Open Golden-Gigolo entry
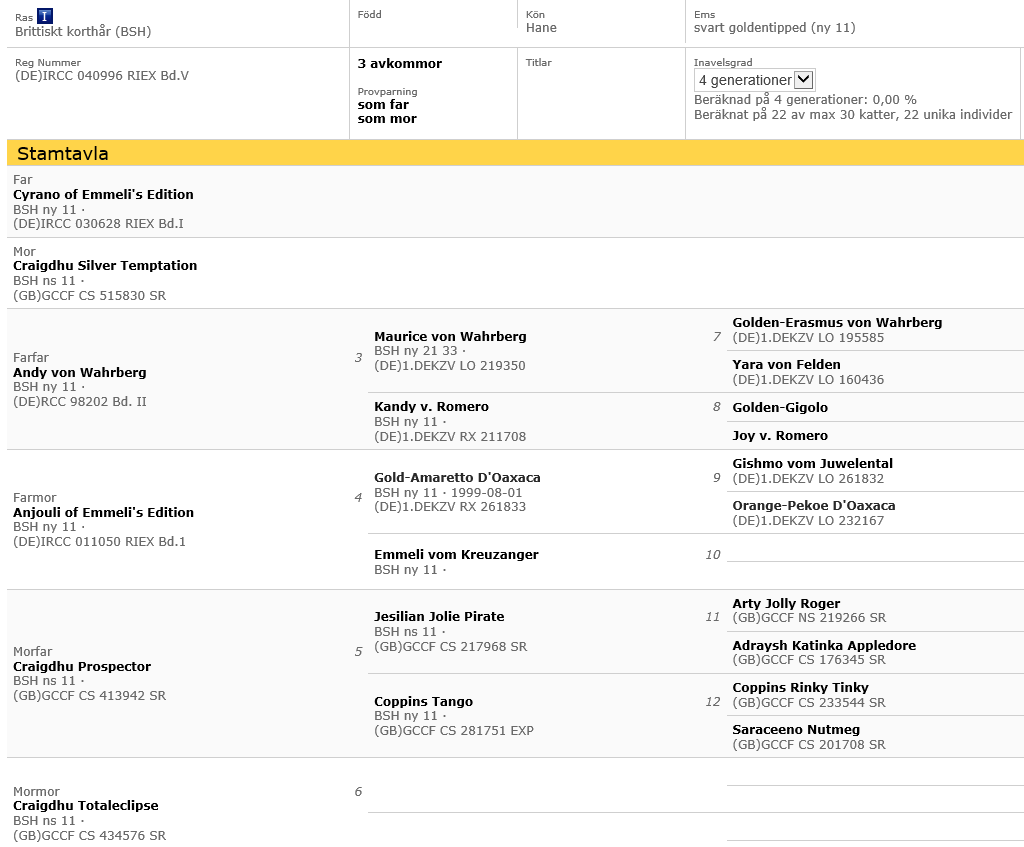1024x847 pixels. pyautogui.click(x=780, y=408)
